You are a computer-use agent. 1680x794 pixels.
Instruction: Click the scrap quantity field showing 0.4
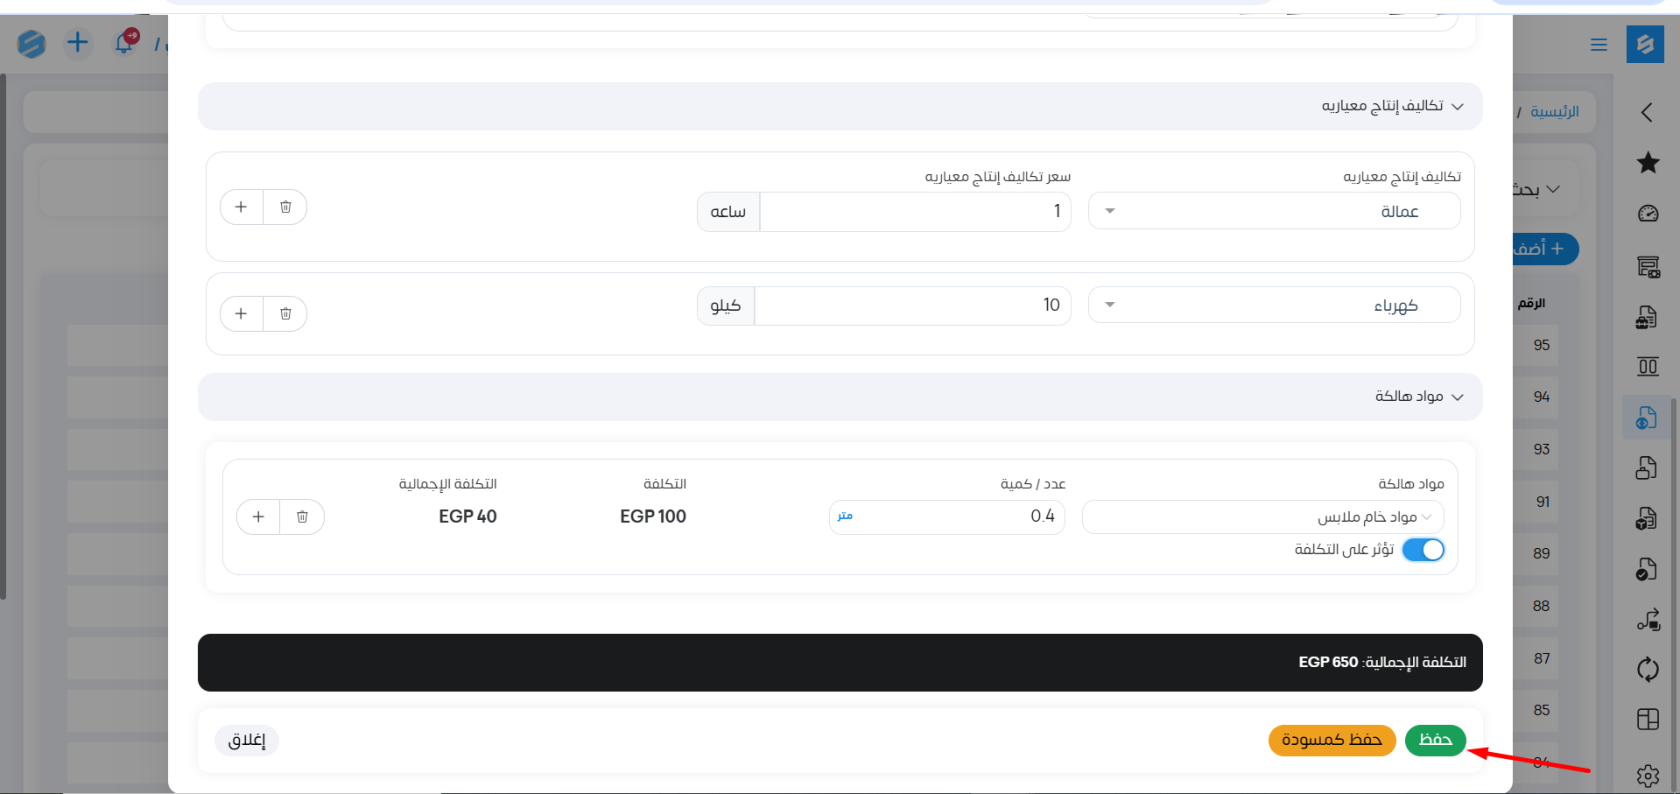click(x=960, y=517)
